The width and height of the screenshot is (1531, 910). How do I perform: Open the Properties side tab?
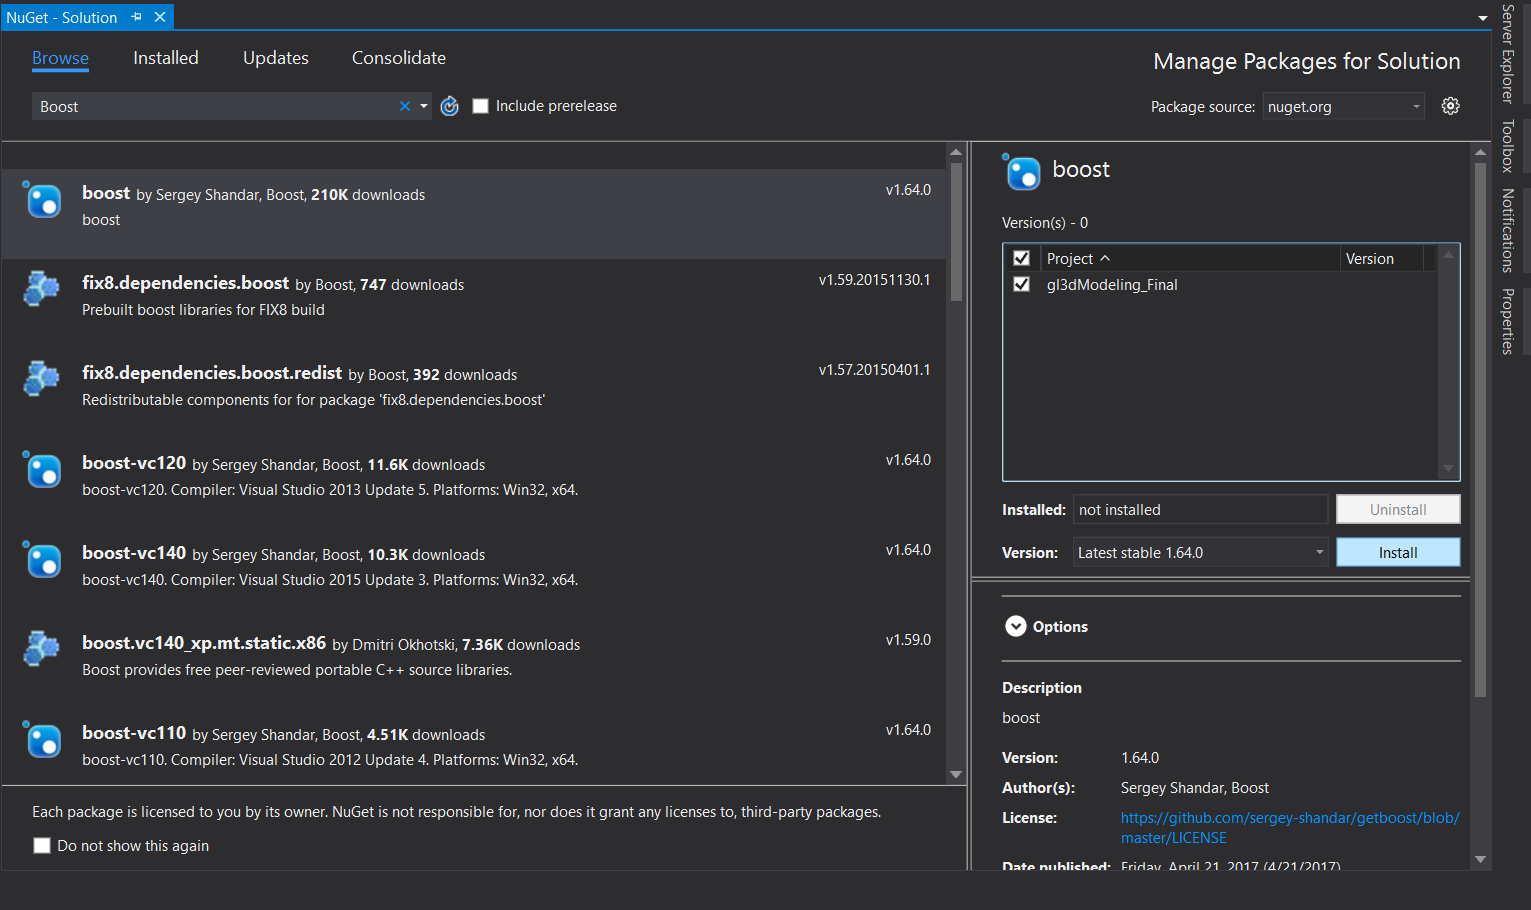coord(1508,321)
